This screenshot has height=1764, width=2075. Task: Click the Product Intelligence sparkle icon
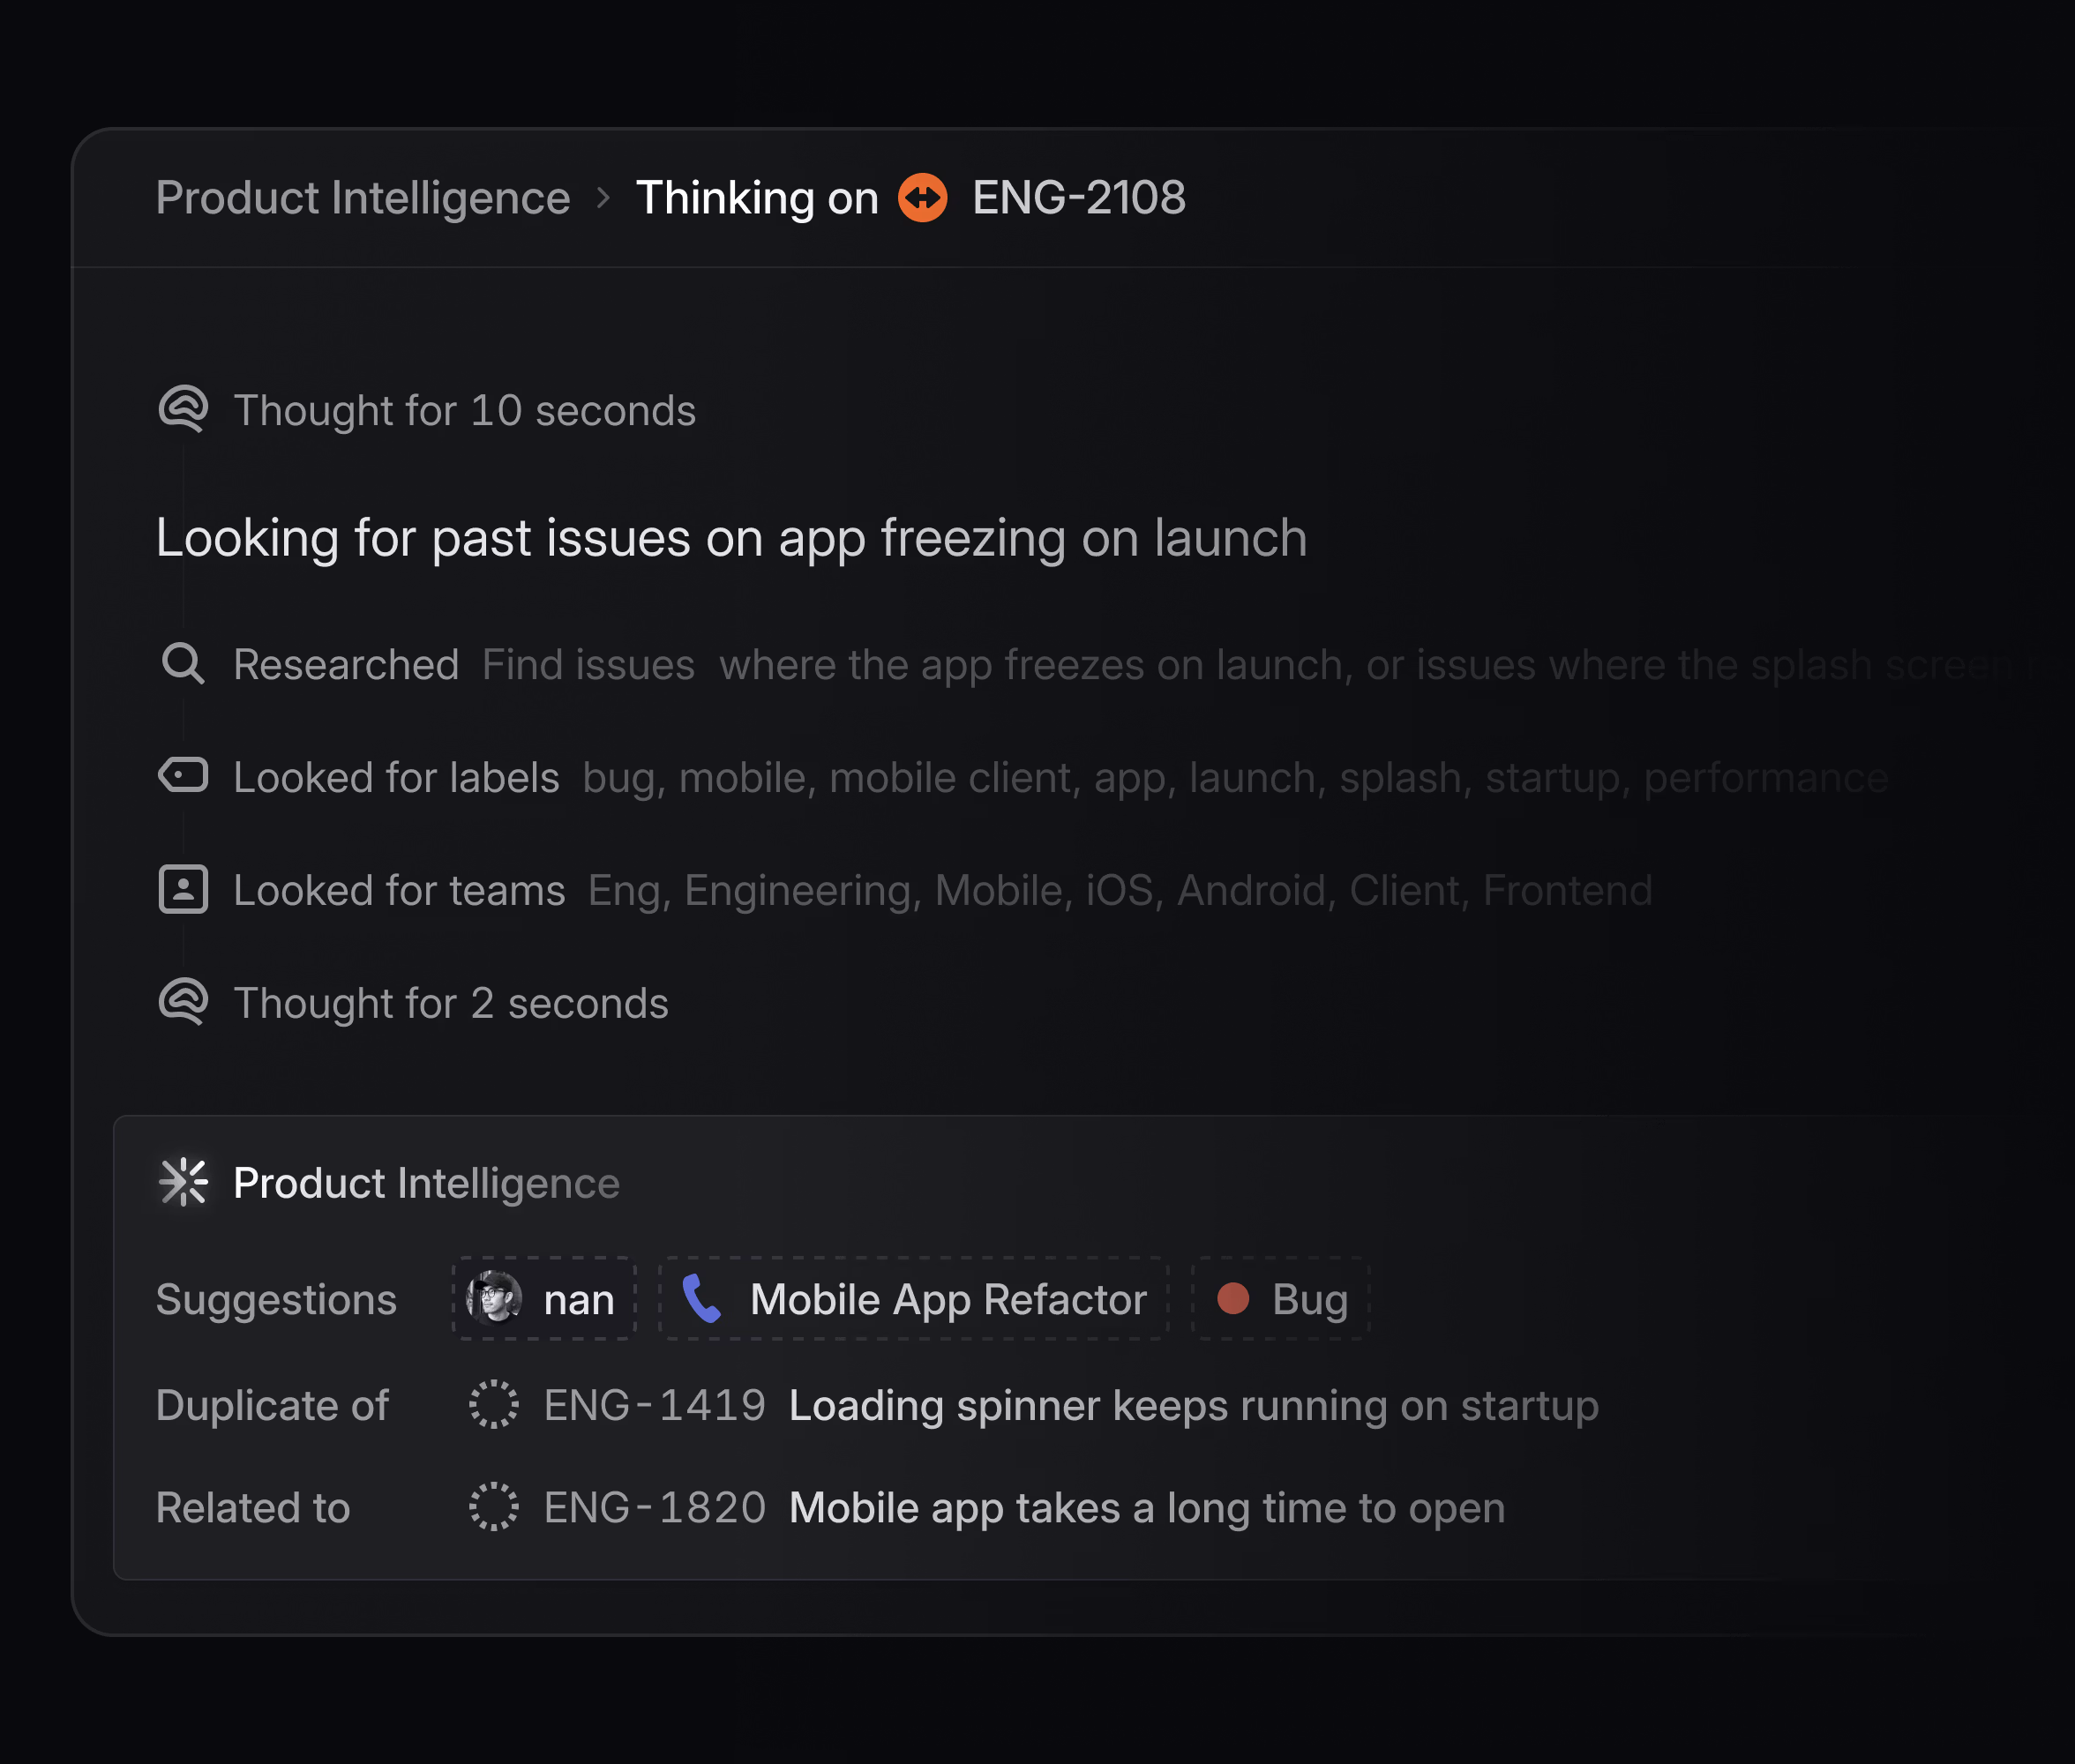pos(183,1183)
